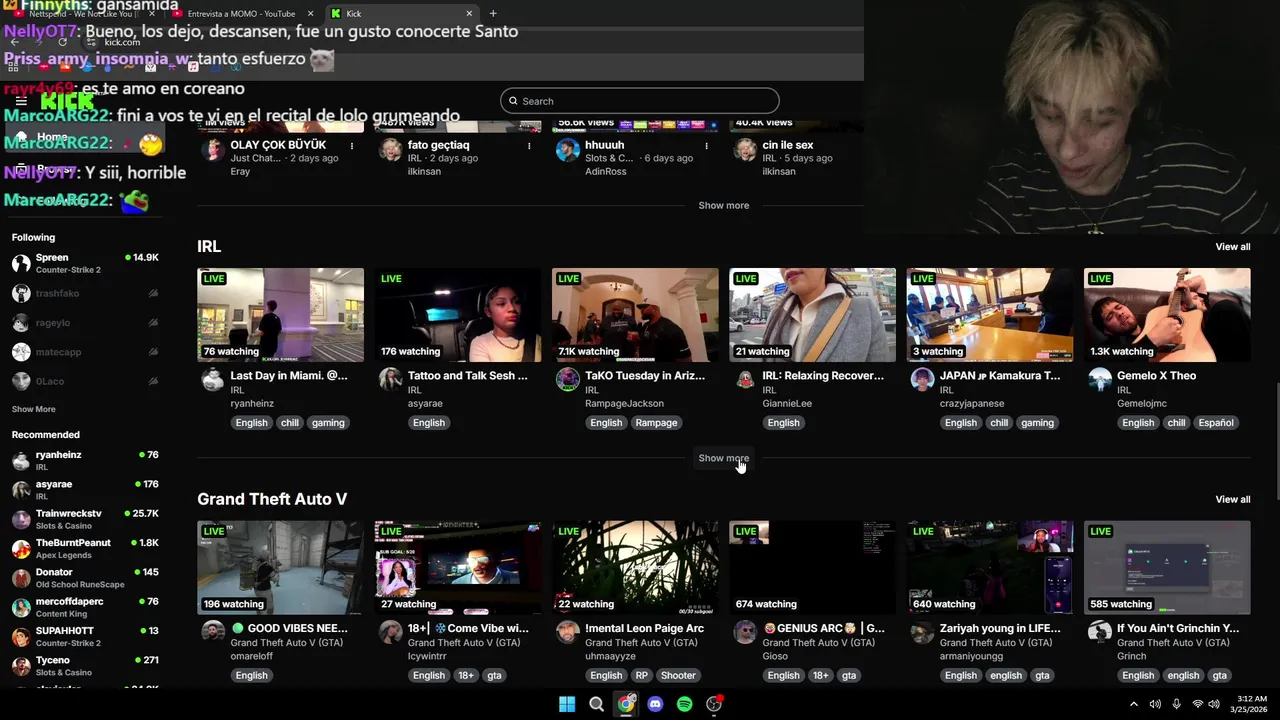
Task: Open Discord from the taskbar
Action: [655, 704]
